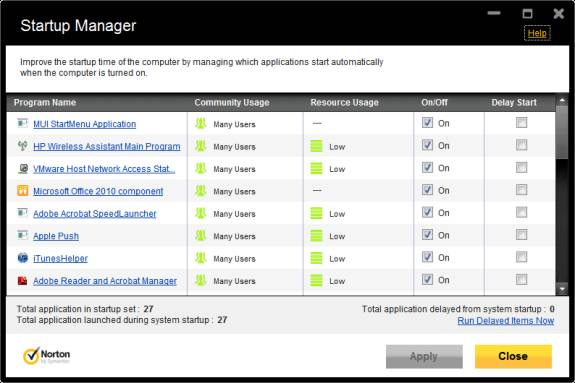Check Delay Start for Apple Push
This screenshot has width=575, height=383.
(521, 234)
